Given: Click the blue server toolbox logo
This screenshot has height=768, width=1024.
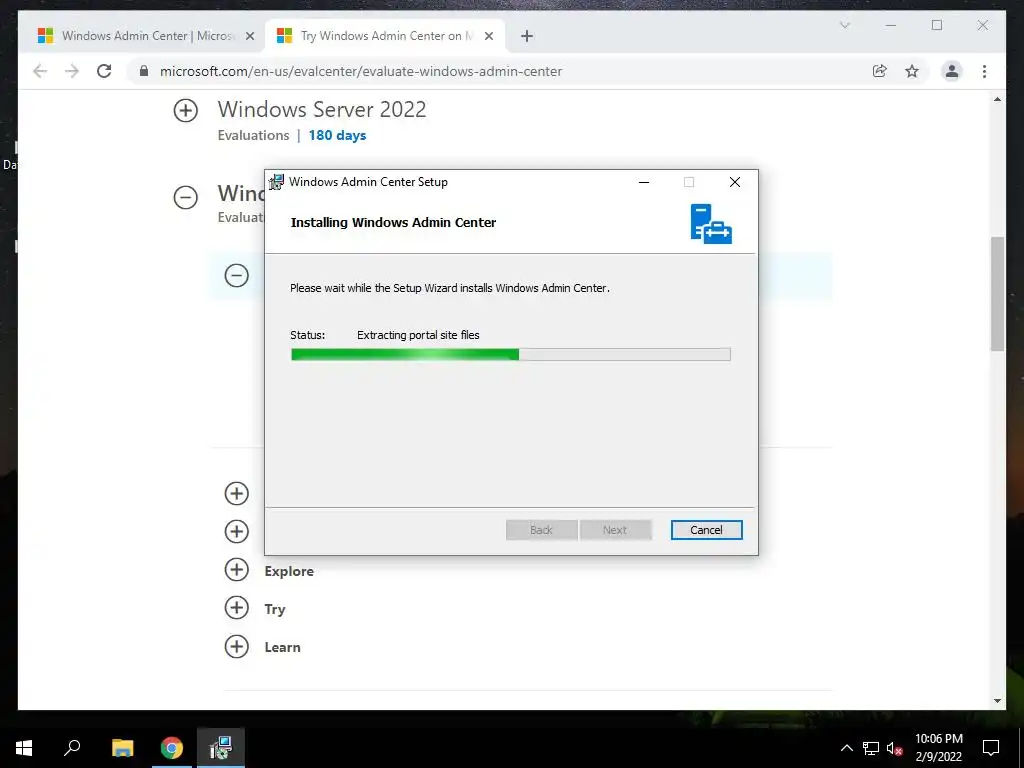Looking at the screenshot, I should [x=711, y=223].
